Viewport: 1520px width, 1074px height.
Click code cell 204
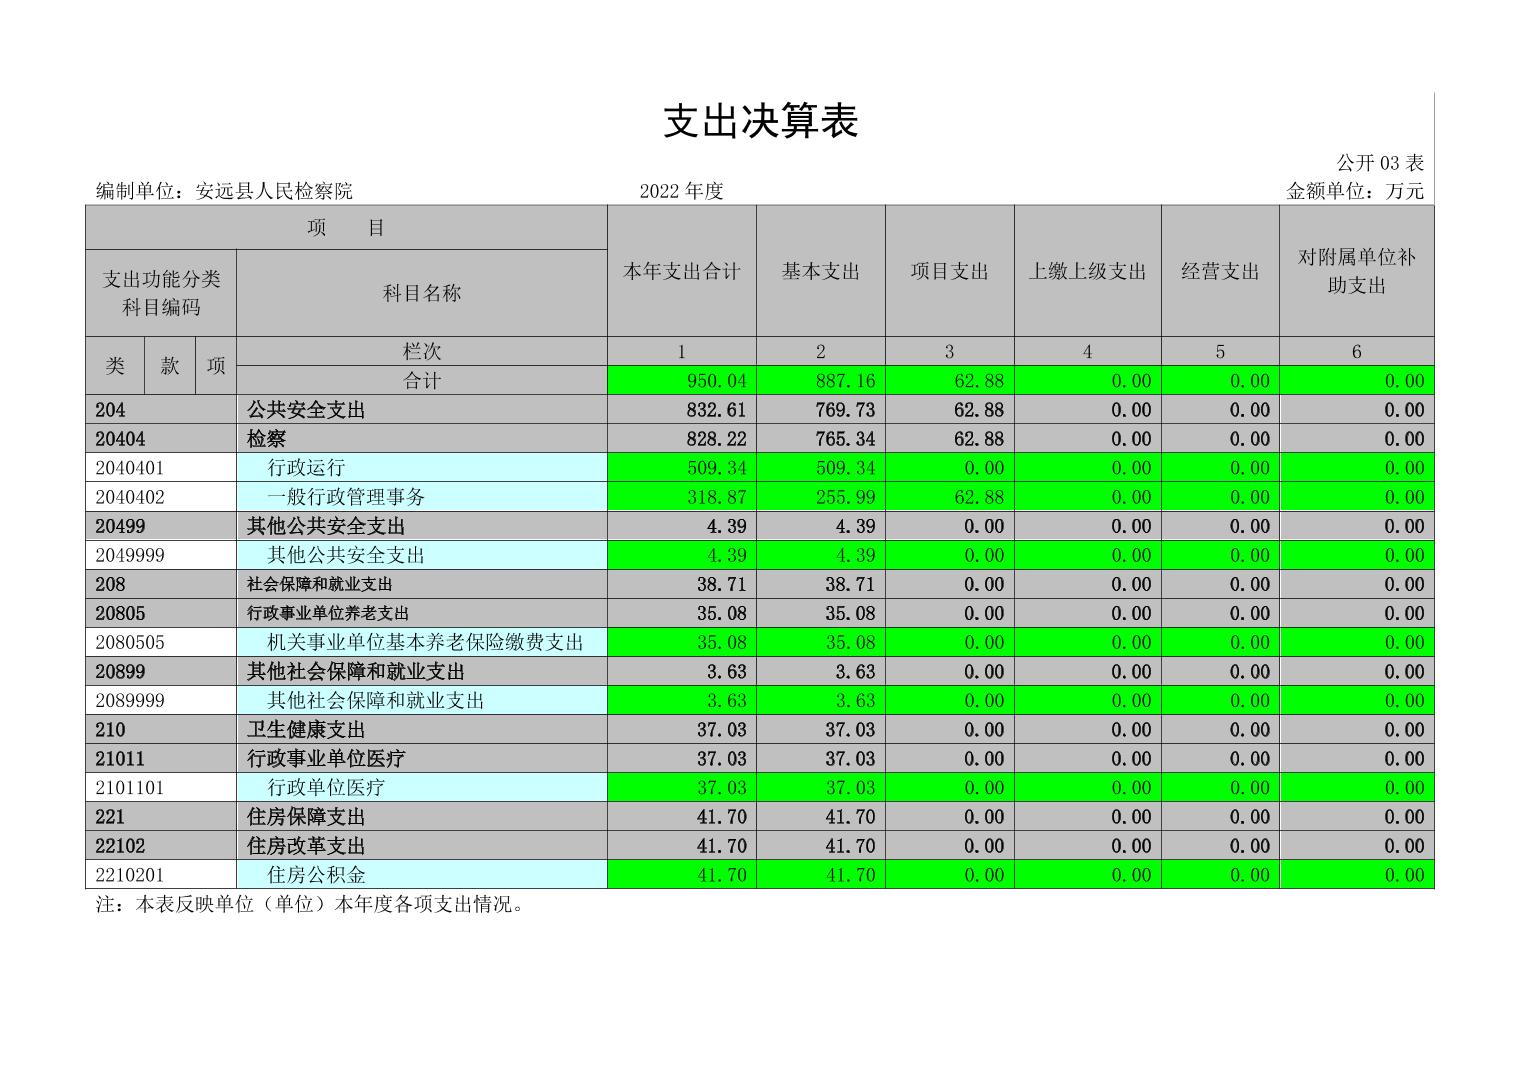(161, 410)
